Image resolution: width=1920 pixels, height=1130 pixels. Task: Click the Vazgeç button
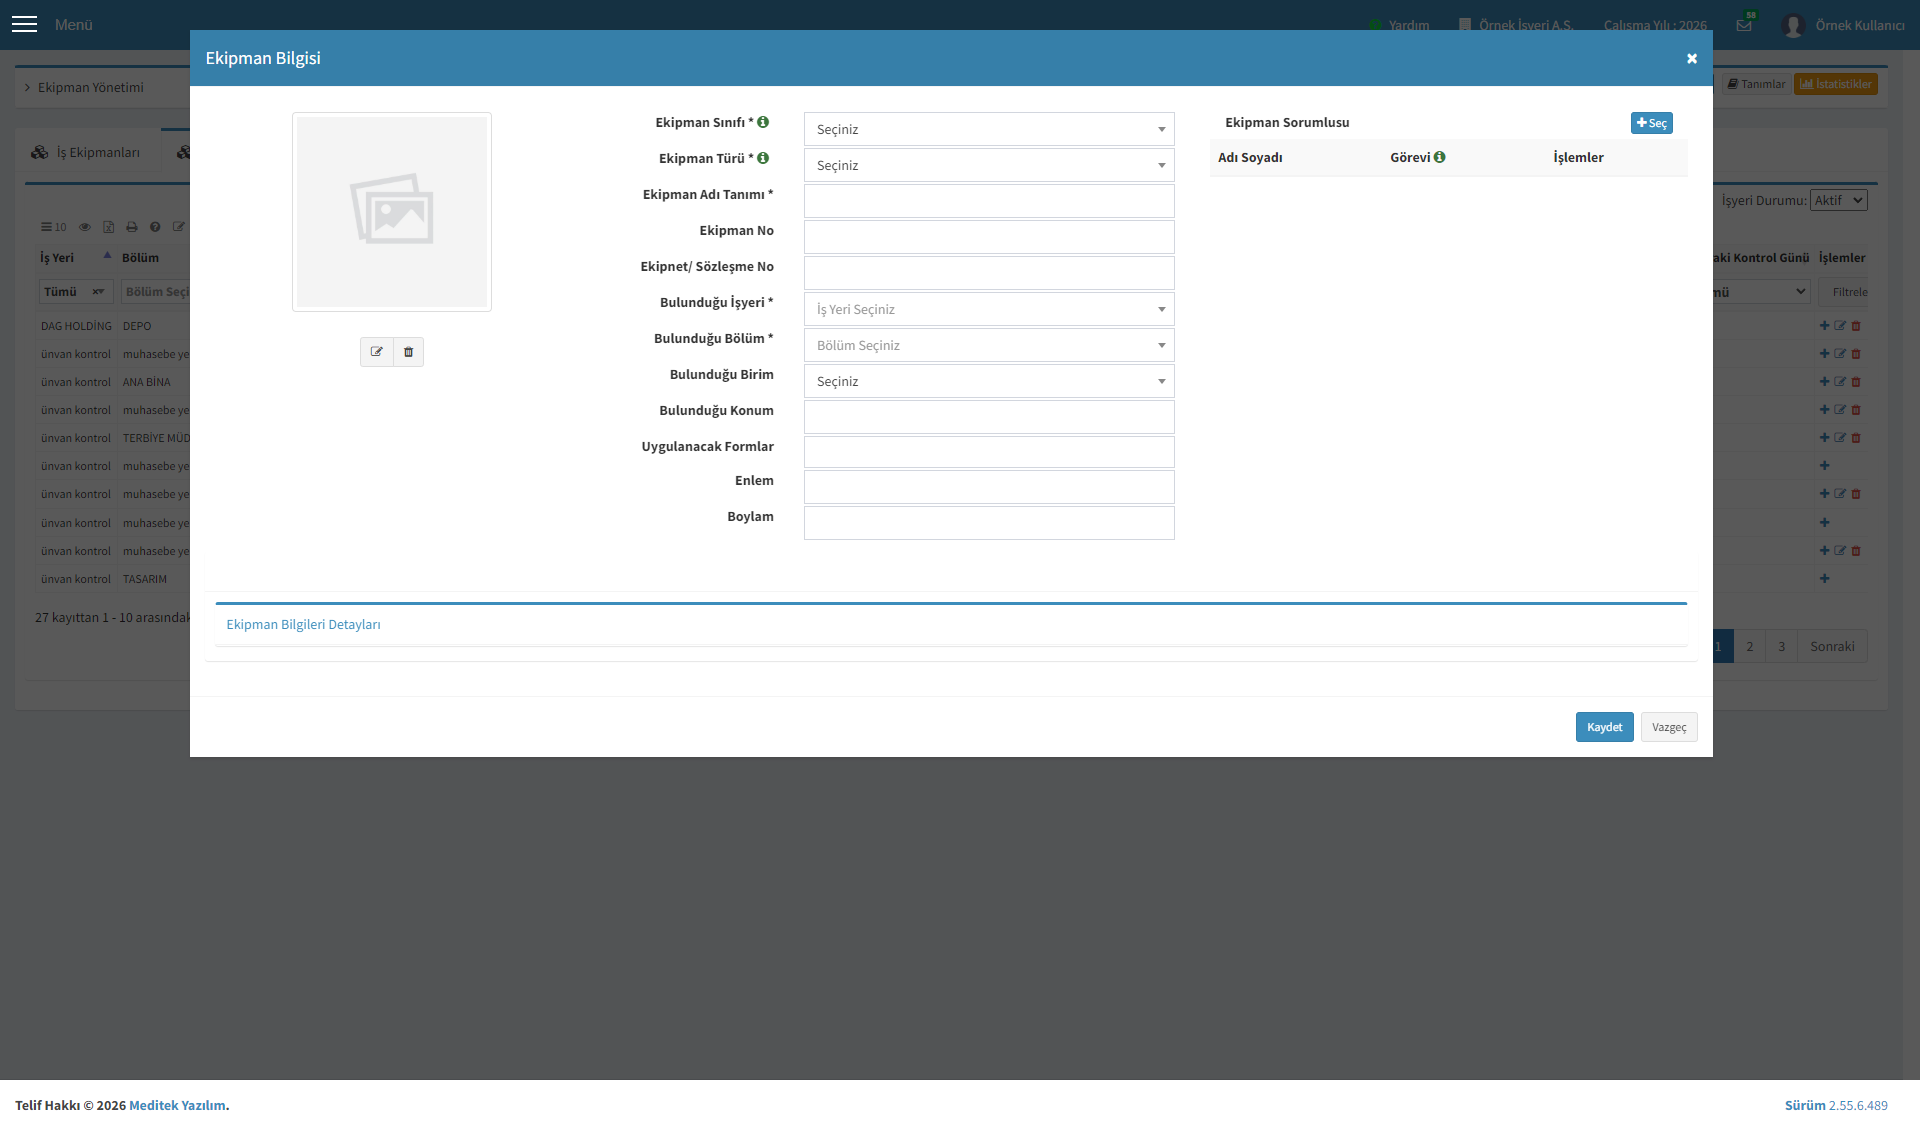coord(1669,727)
